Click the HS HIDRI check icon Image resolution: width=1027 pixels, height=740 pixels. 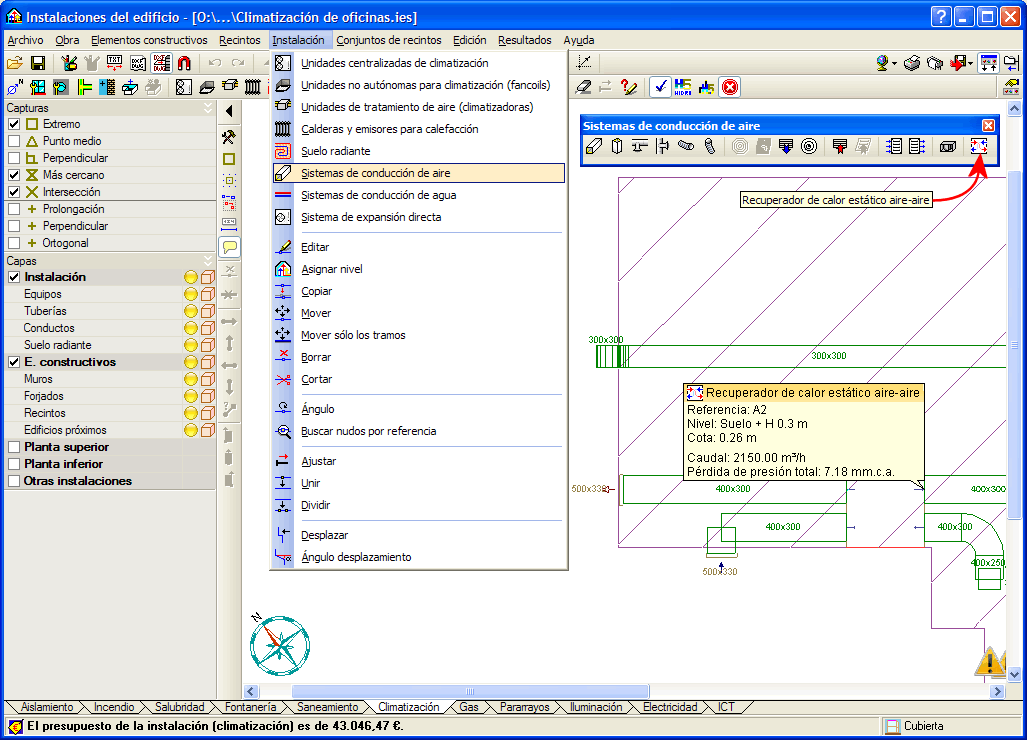tap(684, 87)
